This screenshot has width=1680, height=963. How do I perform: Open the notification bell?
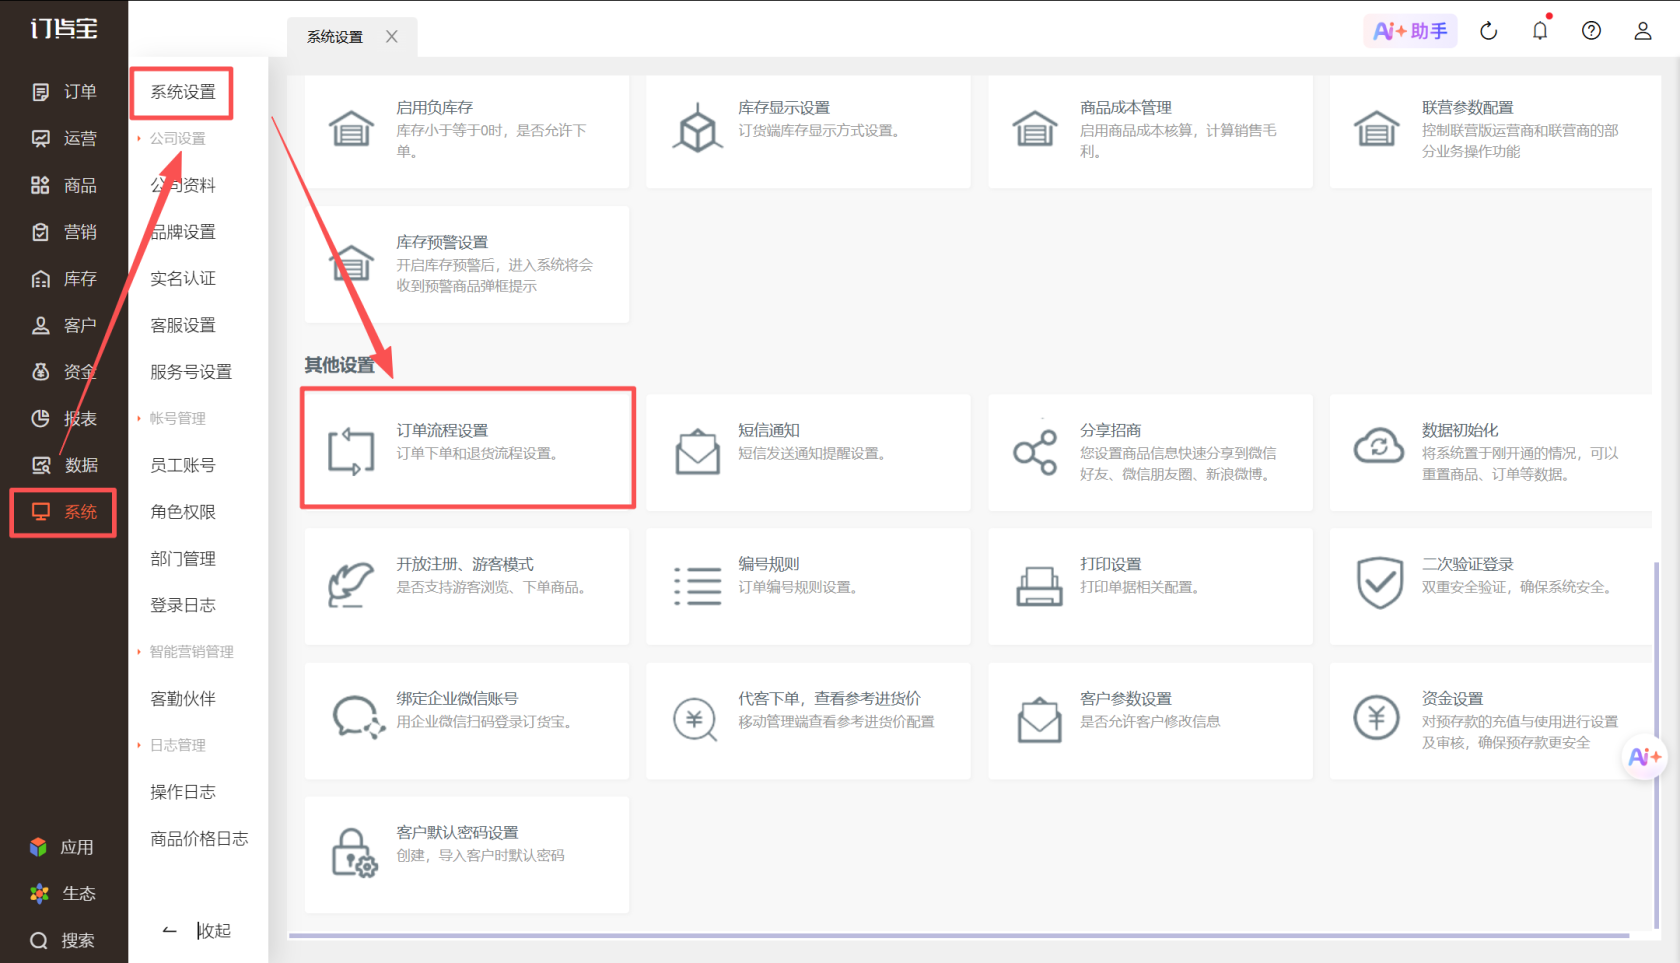click(x=1540, y=31)
